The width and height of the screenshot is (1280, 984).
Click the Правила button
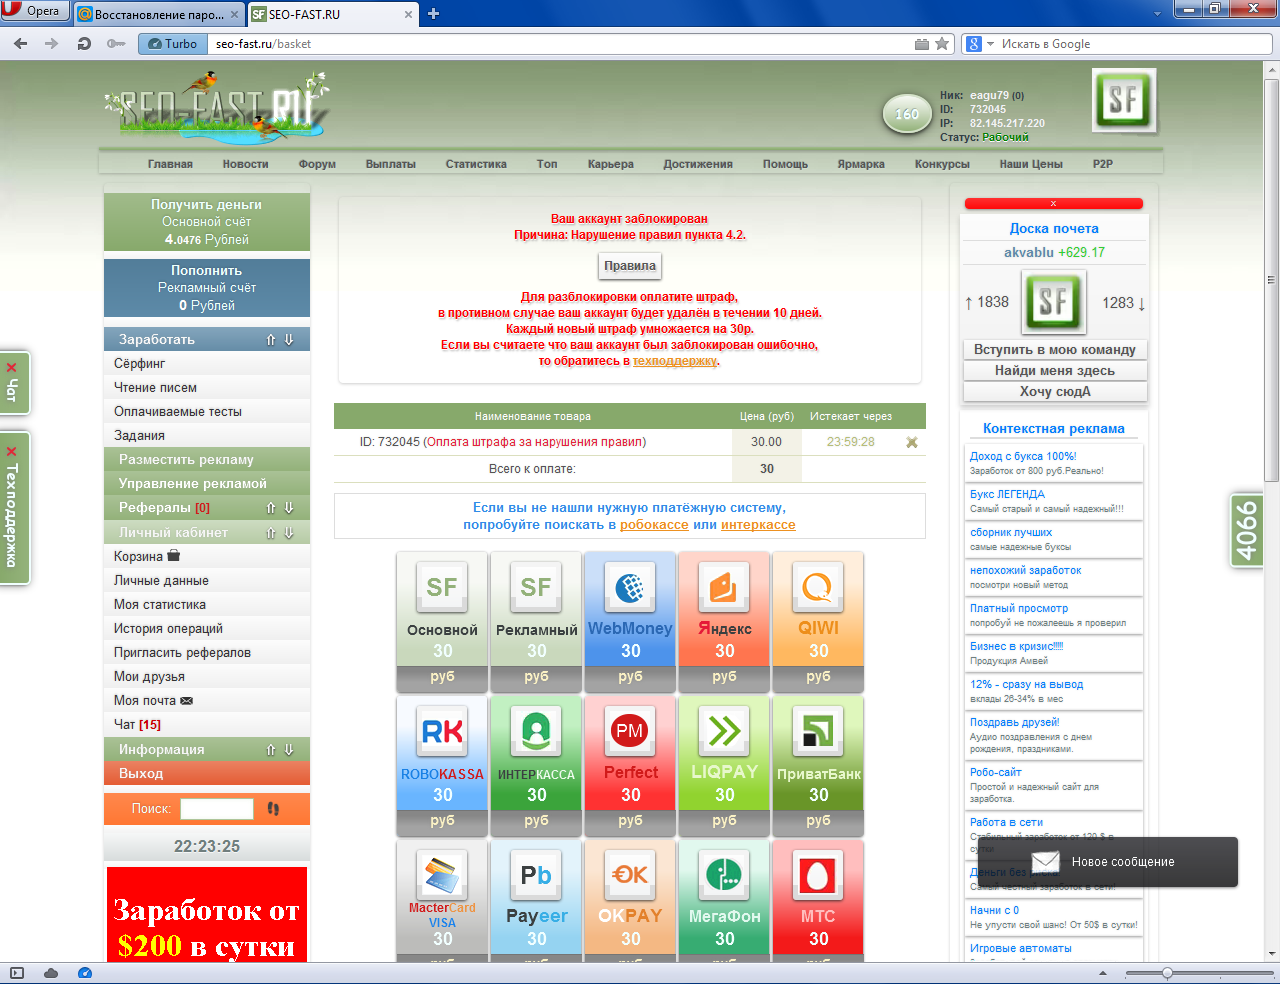coord(630,266)
